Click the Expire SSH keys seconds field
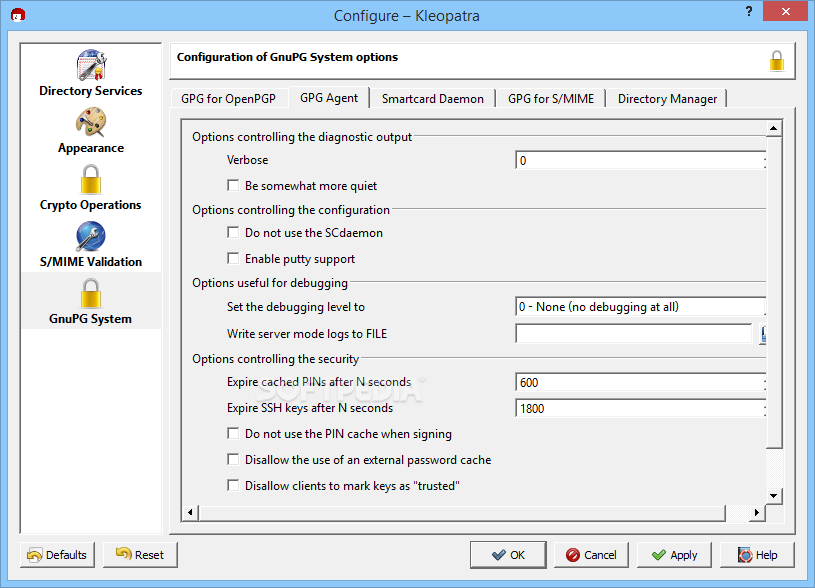The image size is (815, 588). pos(640,409)
